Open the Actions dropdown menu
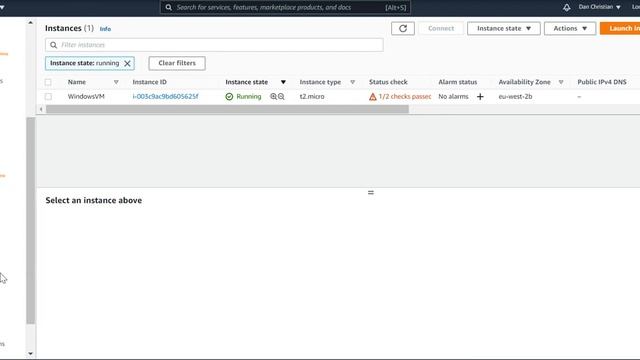 [x=570, y=29]
